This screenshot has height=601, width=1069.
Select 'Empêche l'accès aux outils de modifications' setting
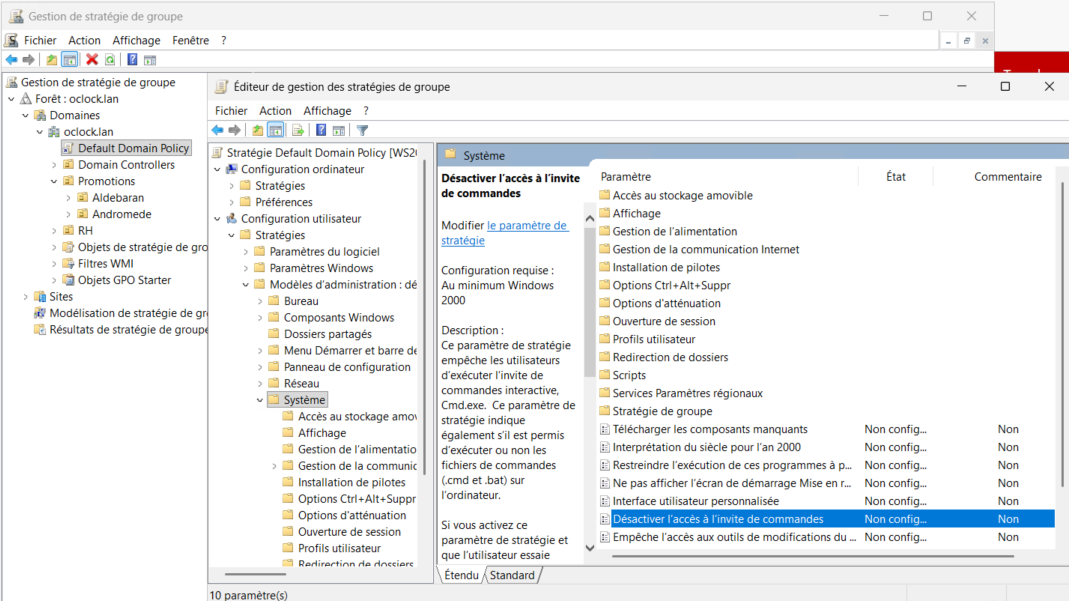pos(733,537)
